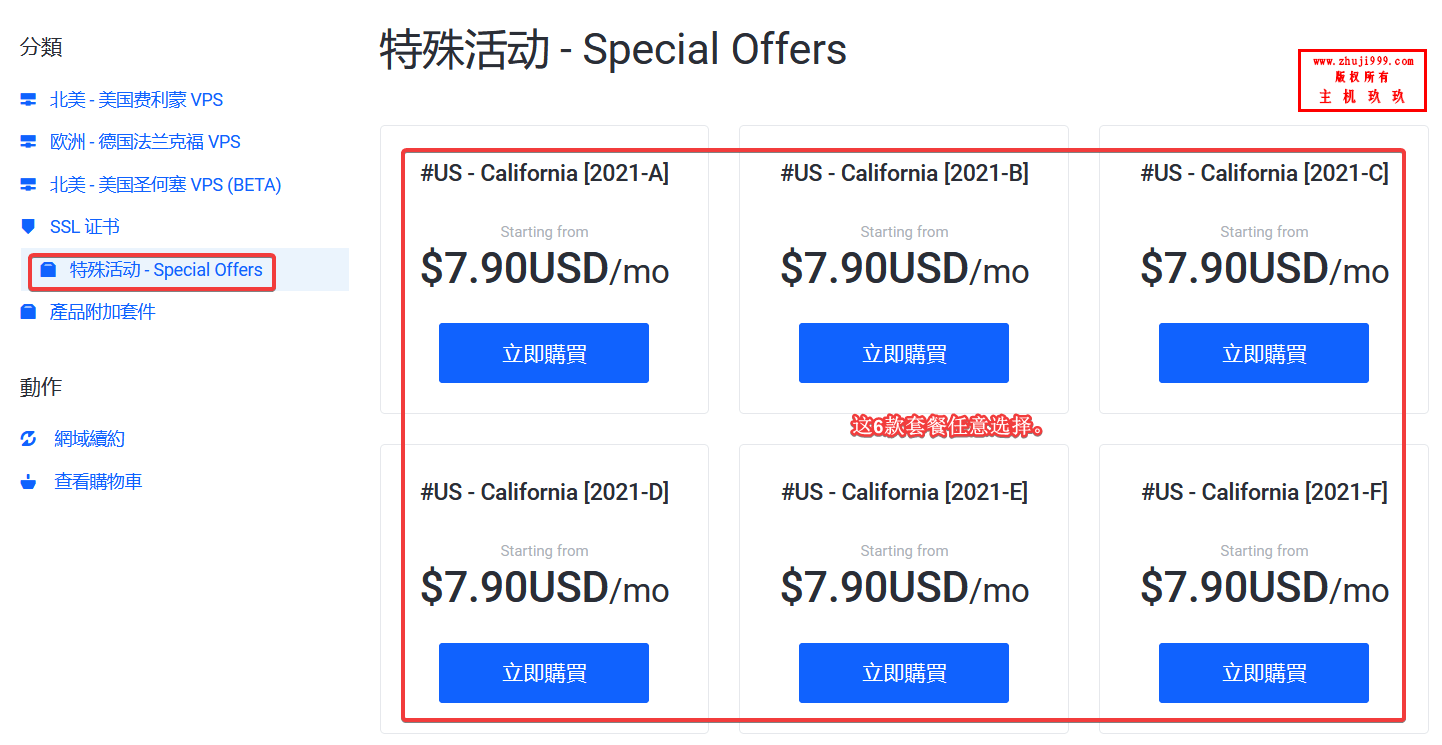
Task: Click 立即購買 under California [2021-F]
Action: click(x=1264, y=673)
